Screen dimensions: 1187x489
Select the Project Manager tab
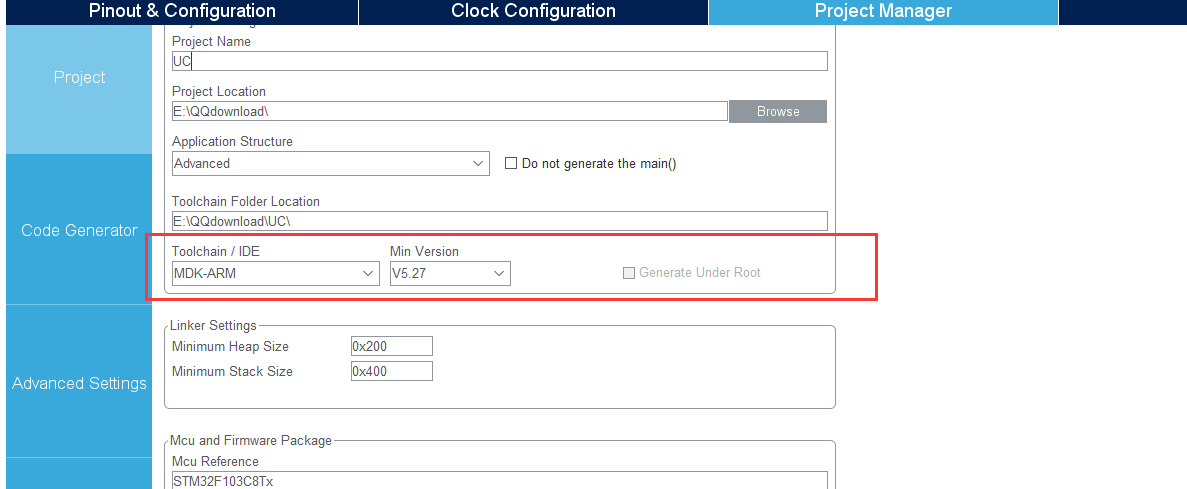(x=883, y=11)
